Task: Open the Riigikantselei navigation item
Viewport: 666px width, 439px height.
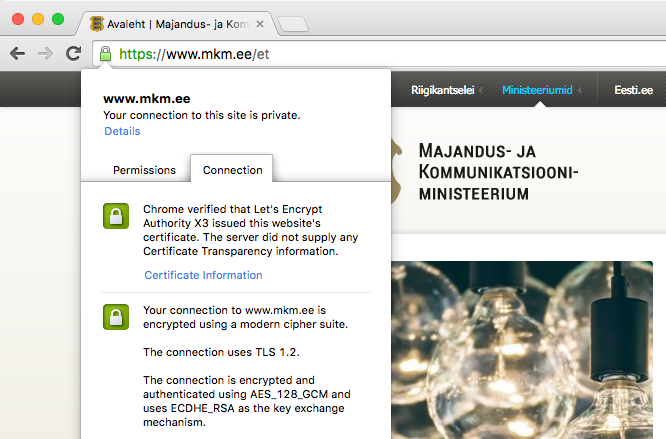Action: click(443, 90)
